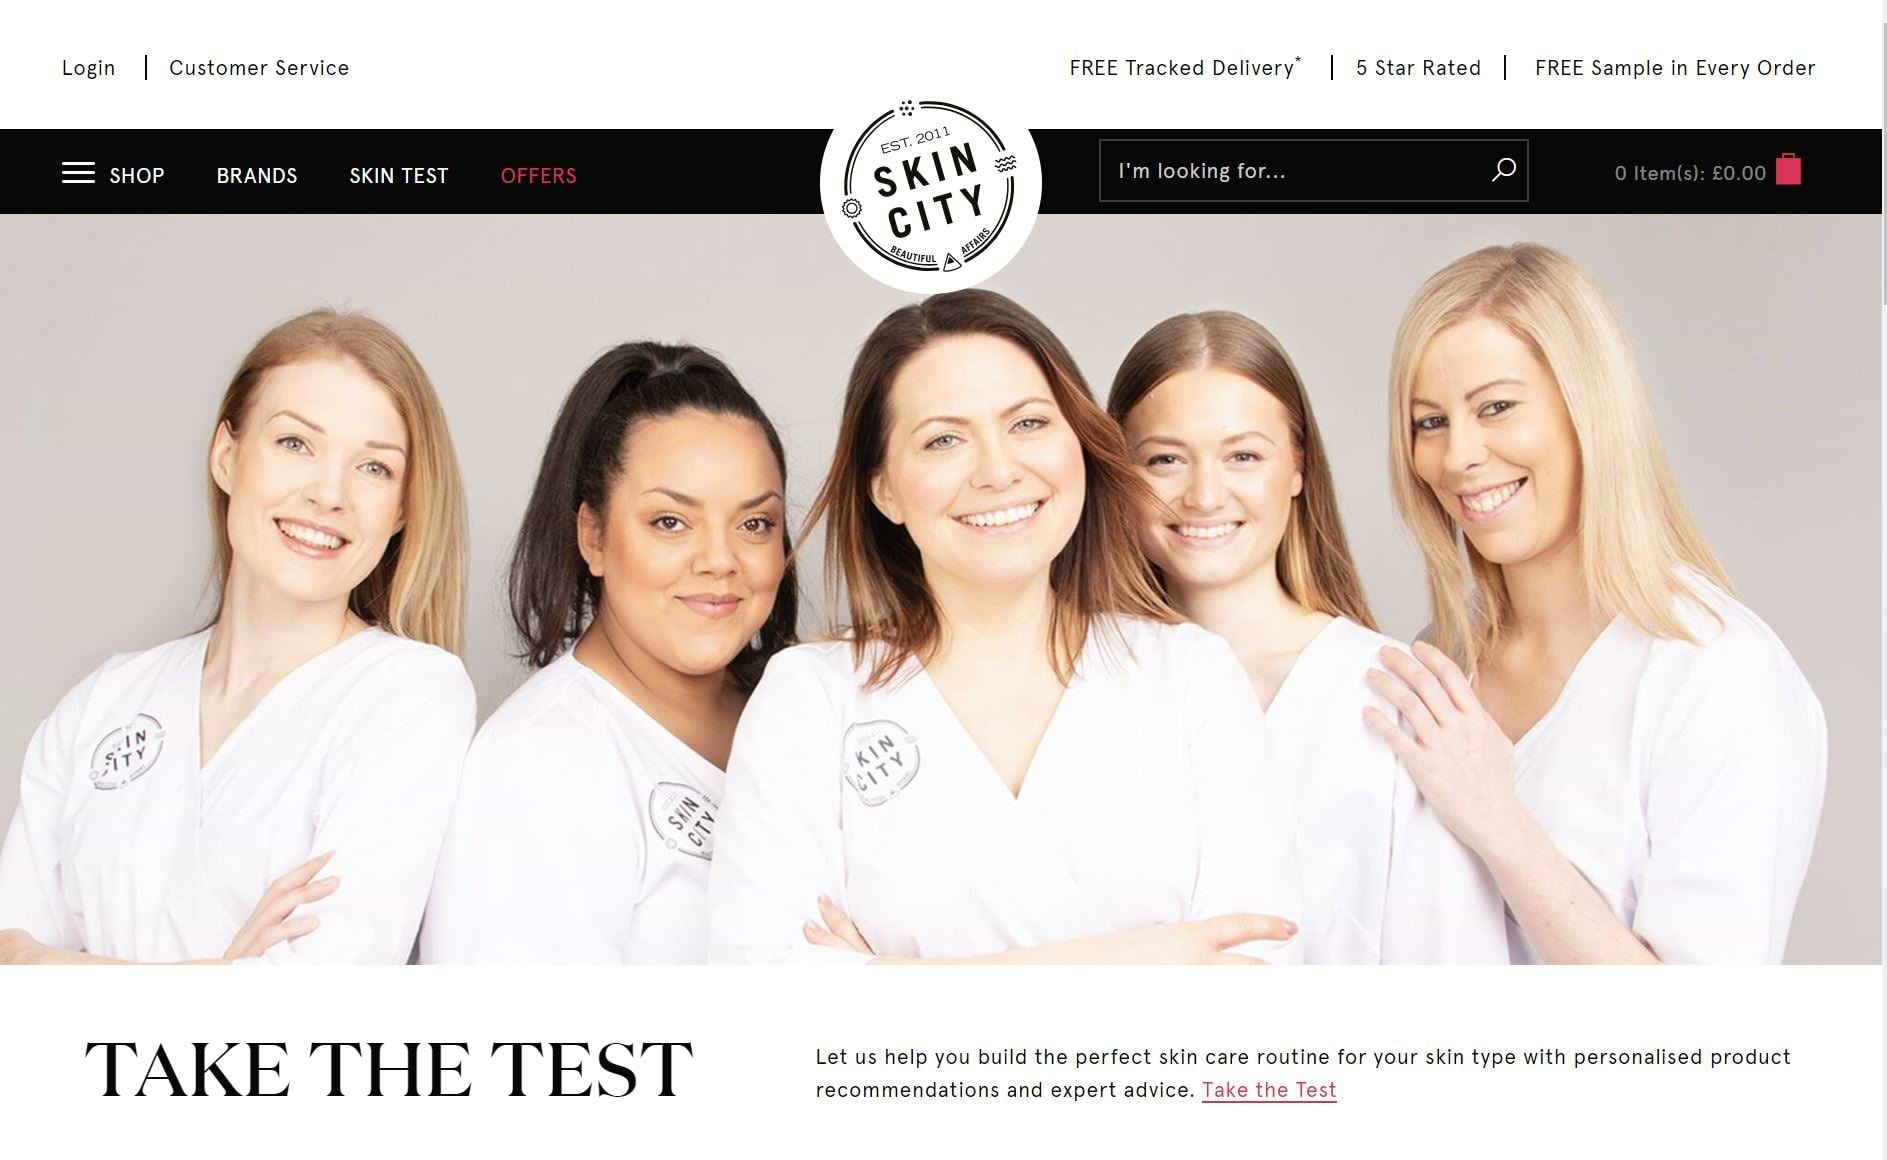Open the pink shopping bag icon

coord(1789,169)
